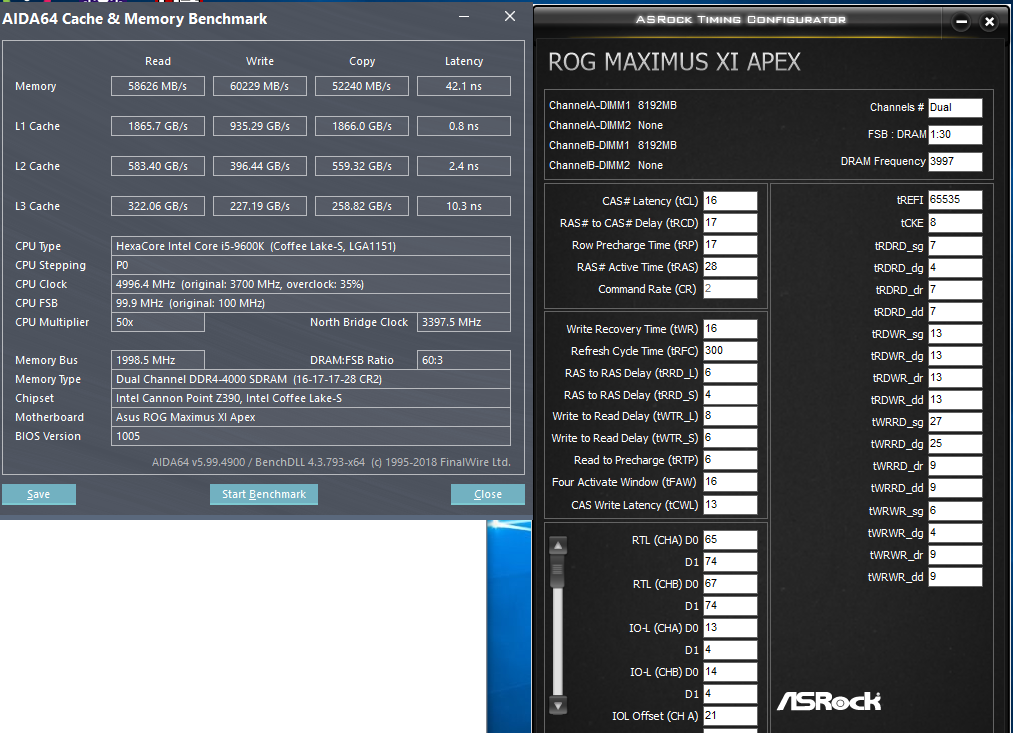Click the tCKE value field

coord(955,223)
